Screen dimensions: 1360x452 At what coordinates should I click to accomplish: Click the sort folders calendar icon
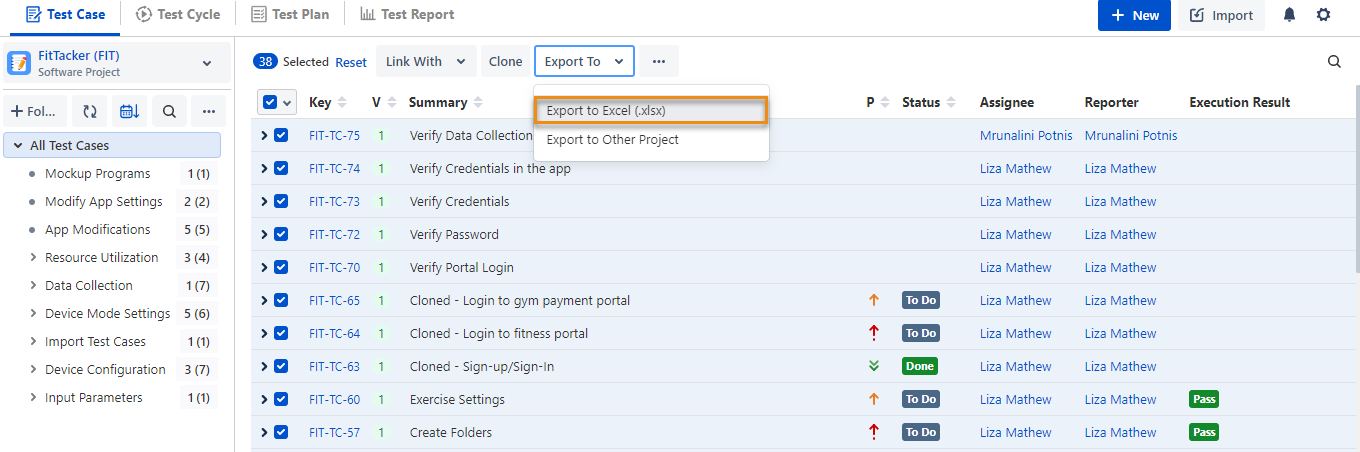click(129, 112)
